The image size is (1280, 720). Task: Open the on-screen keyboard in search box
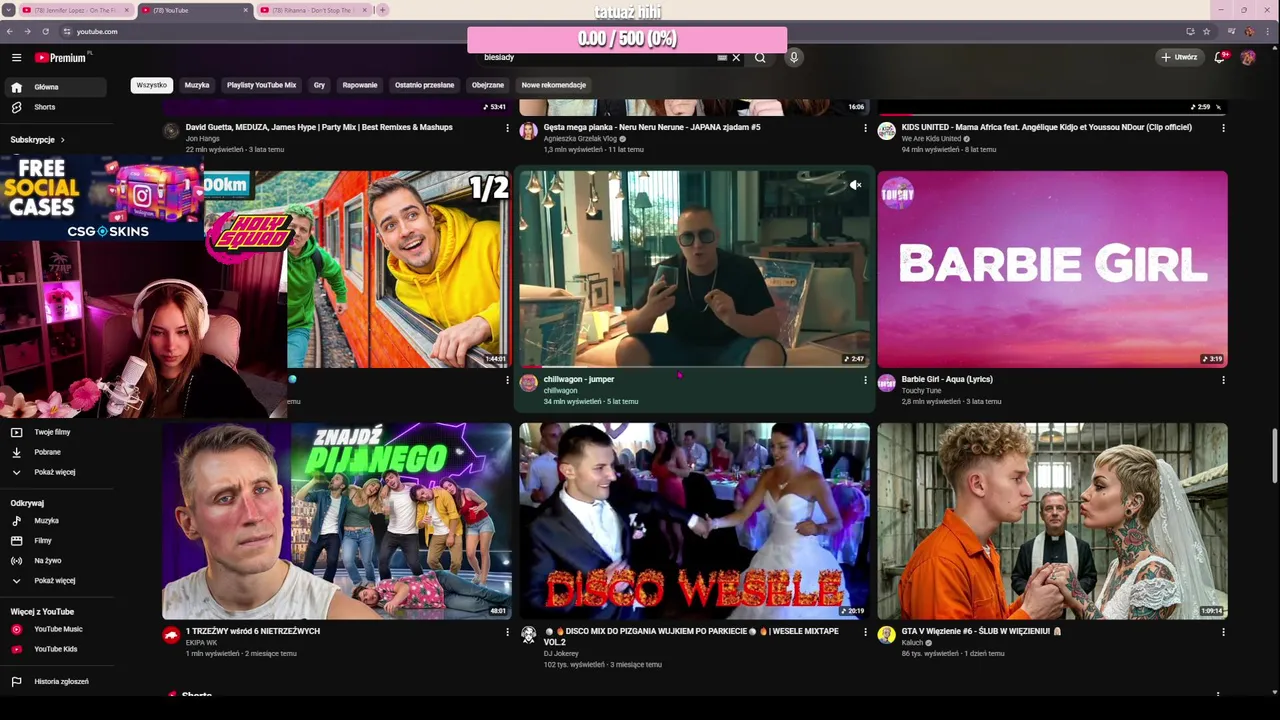coord(722,58)
